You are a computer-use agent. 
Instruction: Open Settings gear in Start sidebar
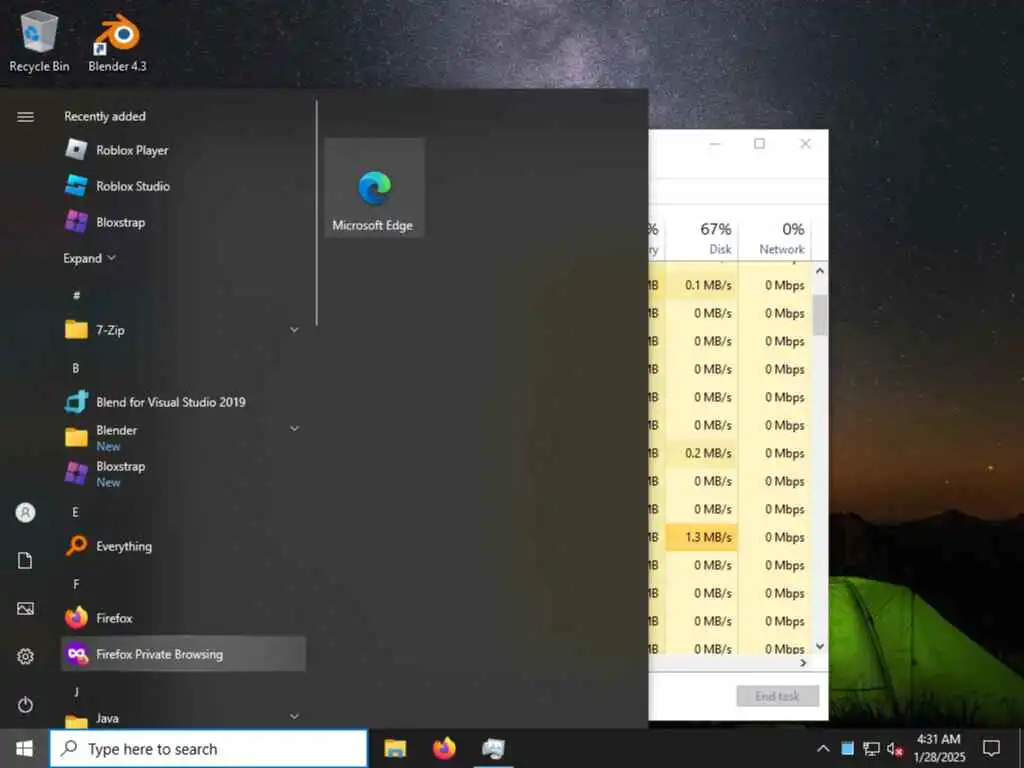click(x=25, y=656)
